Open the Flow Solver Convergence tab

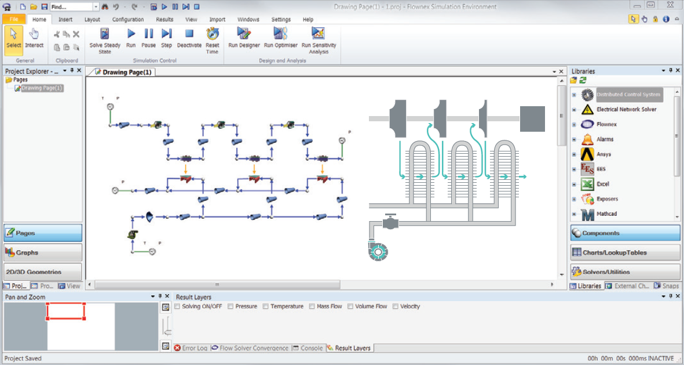point(250,348)
